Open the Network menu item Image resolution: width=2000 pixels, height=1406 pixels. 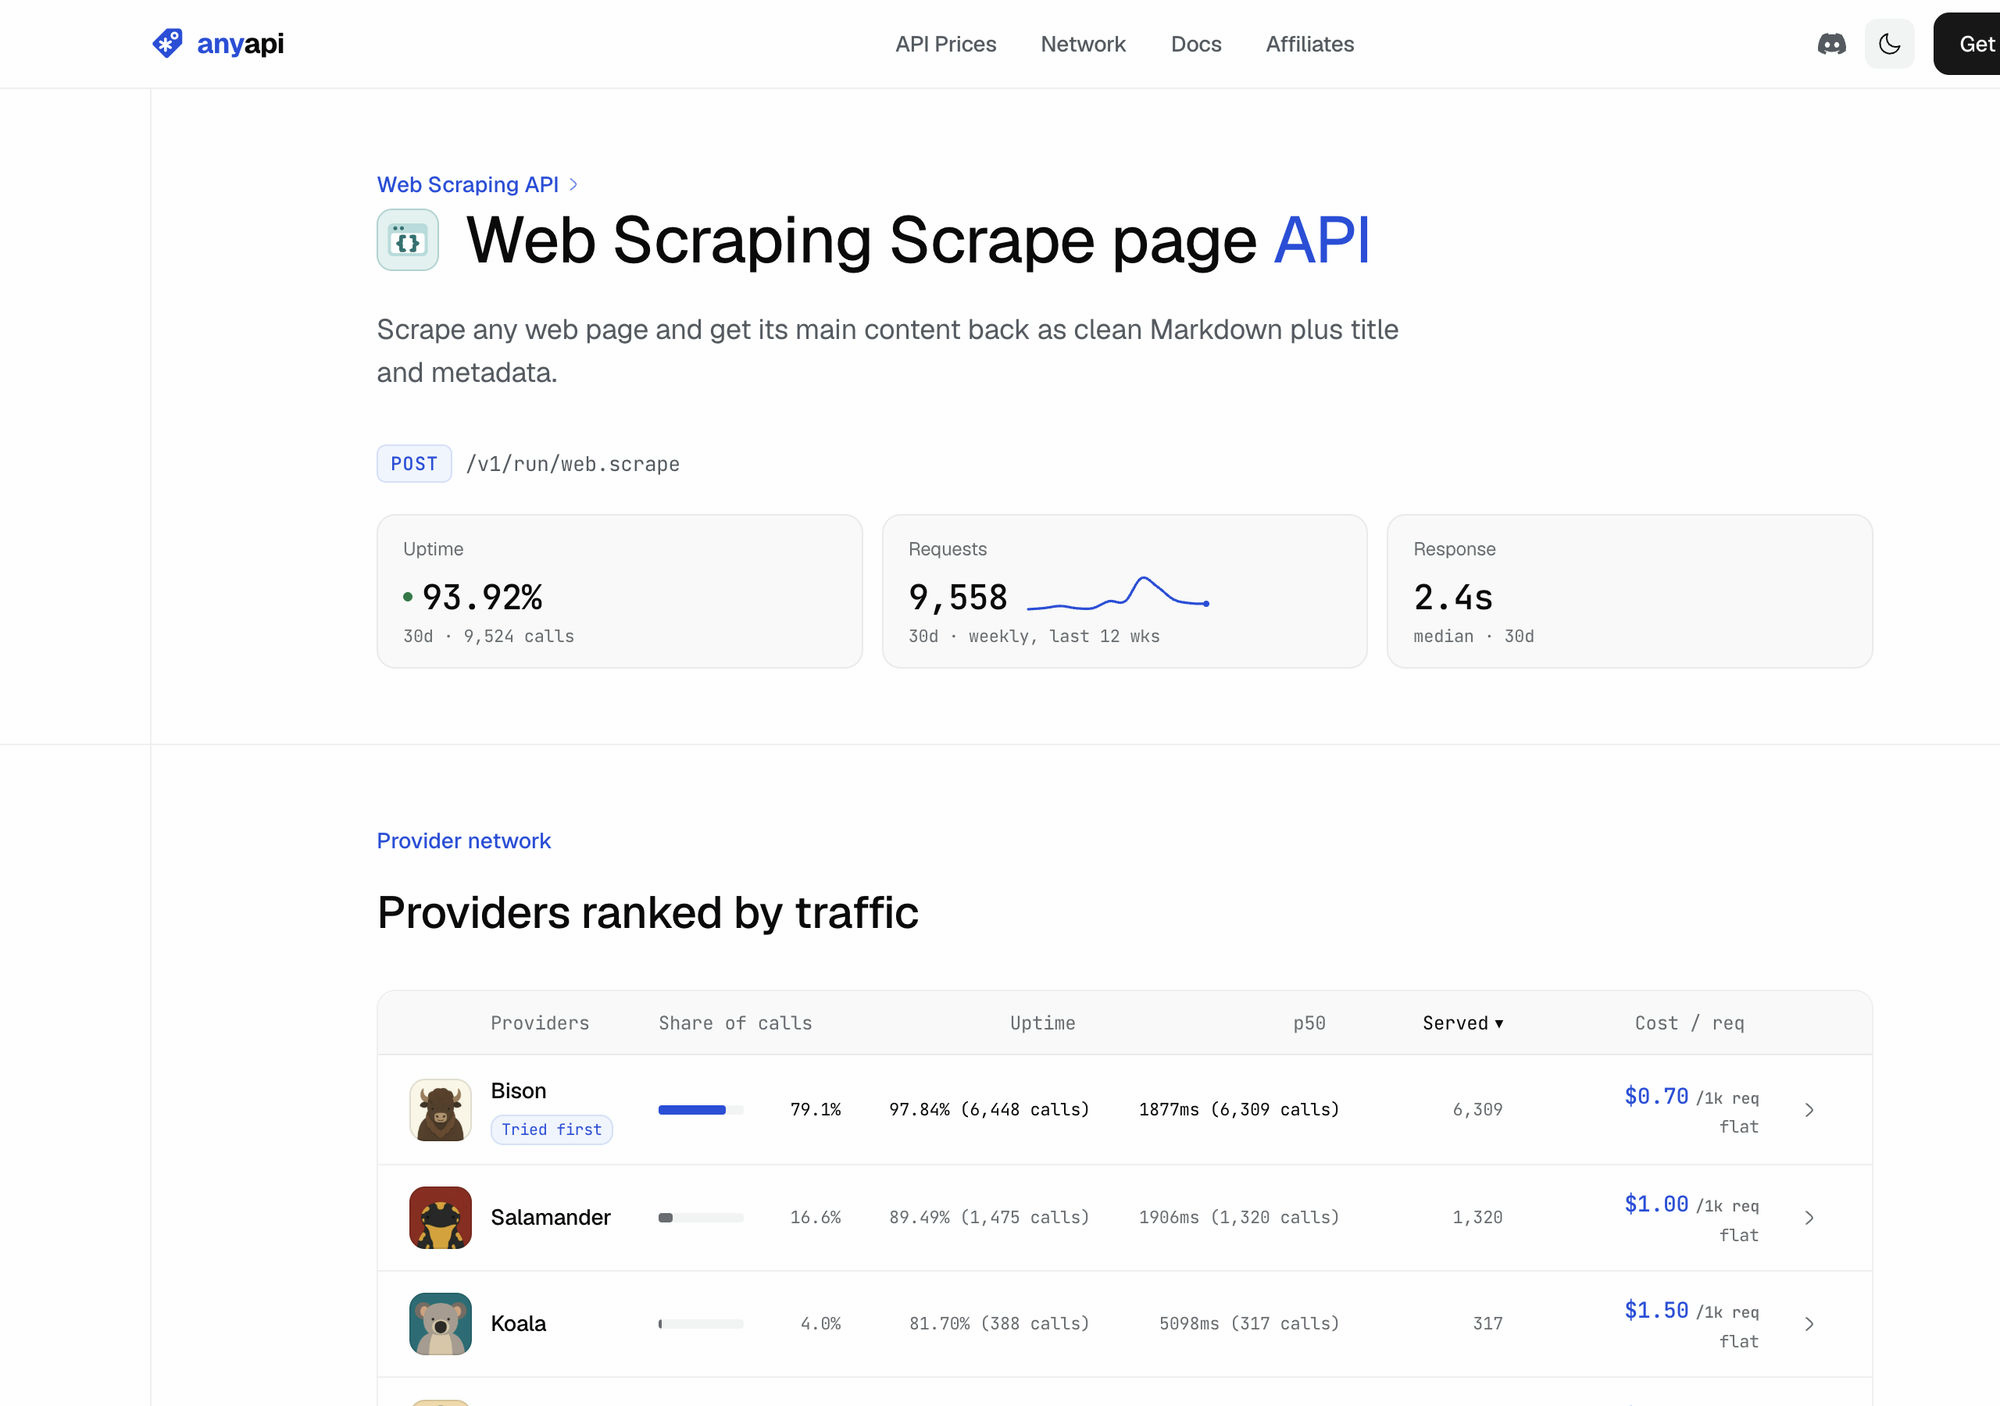tap(1083, 44)
